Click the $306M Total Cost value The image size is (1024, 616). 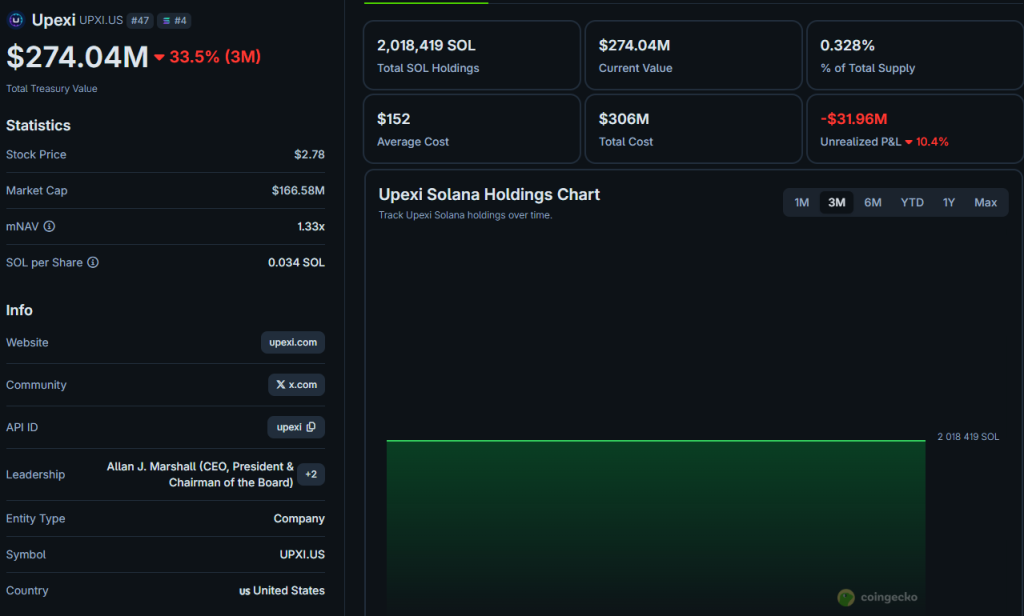pyautogui.click(x=624, y=119)
